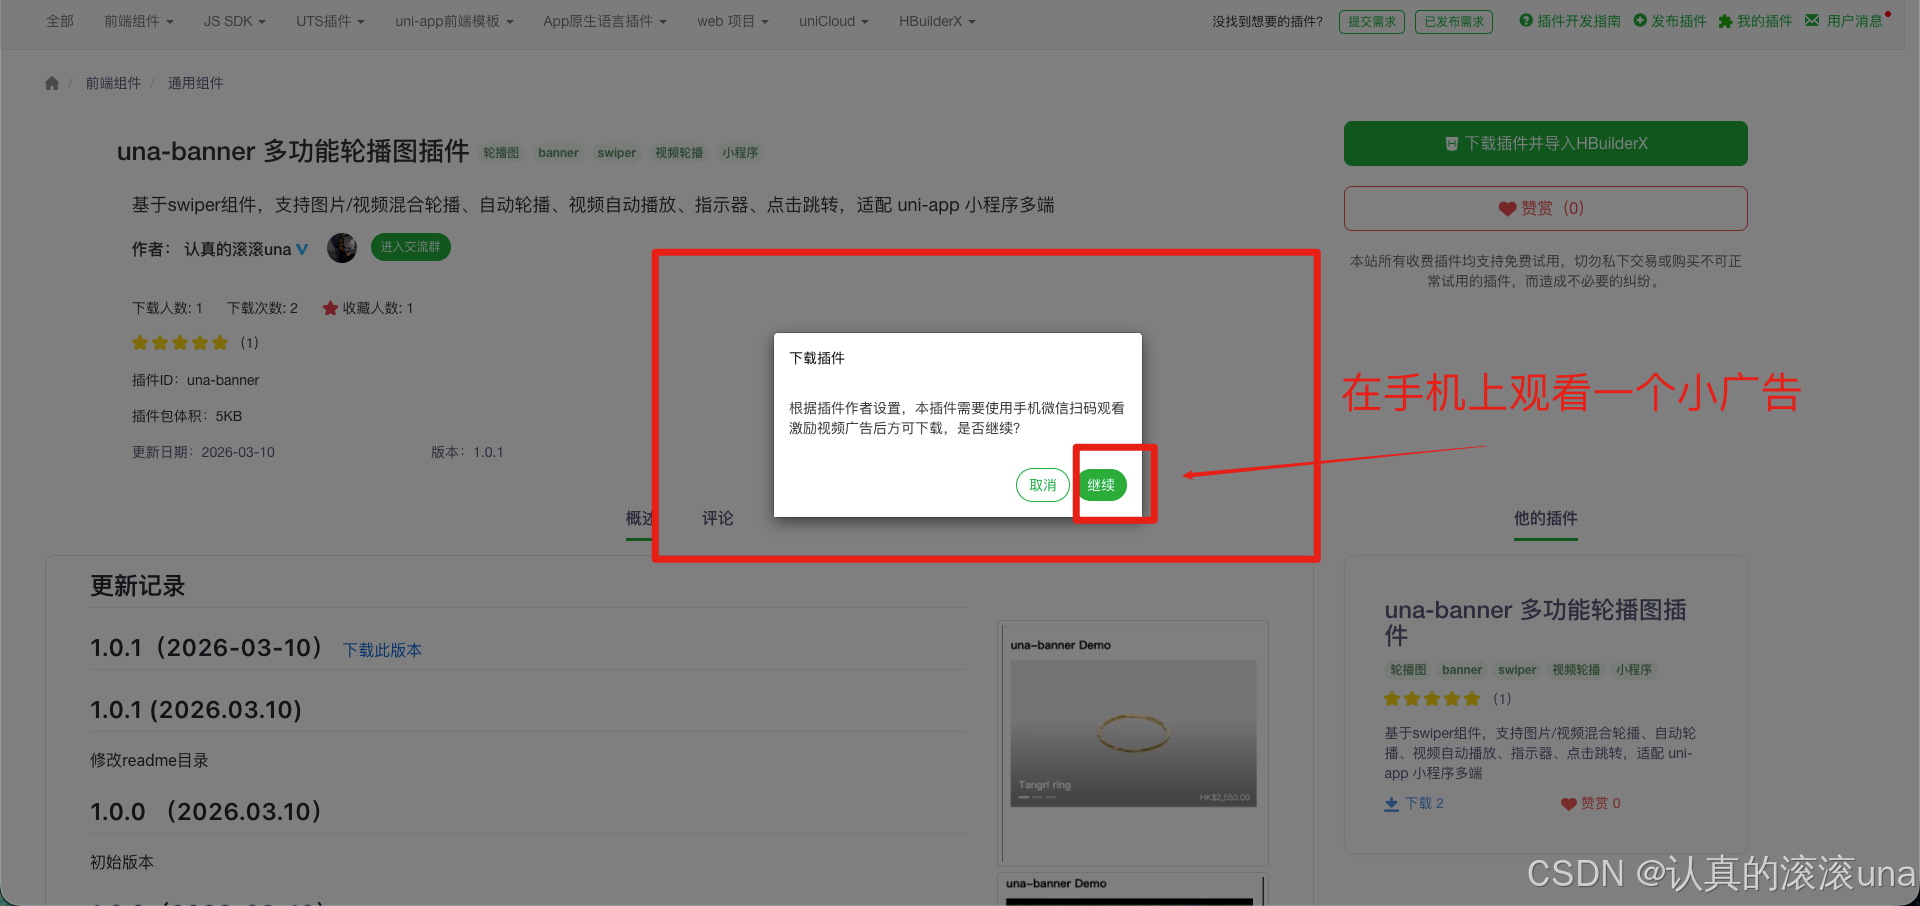
Task: Click the 轮播图 tag beside title
Action: pyautogui.click(x=501, y=153)
